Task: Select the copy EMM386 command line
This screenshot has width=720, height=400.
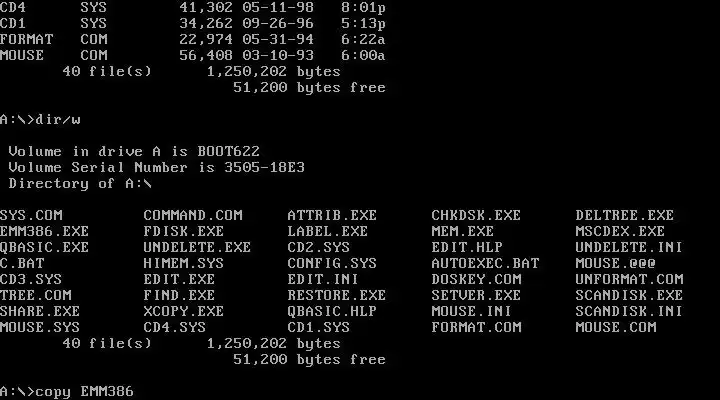Action: click(x=67, y=391)
